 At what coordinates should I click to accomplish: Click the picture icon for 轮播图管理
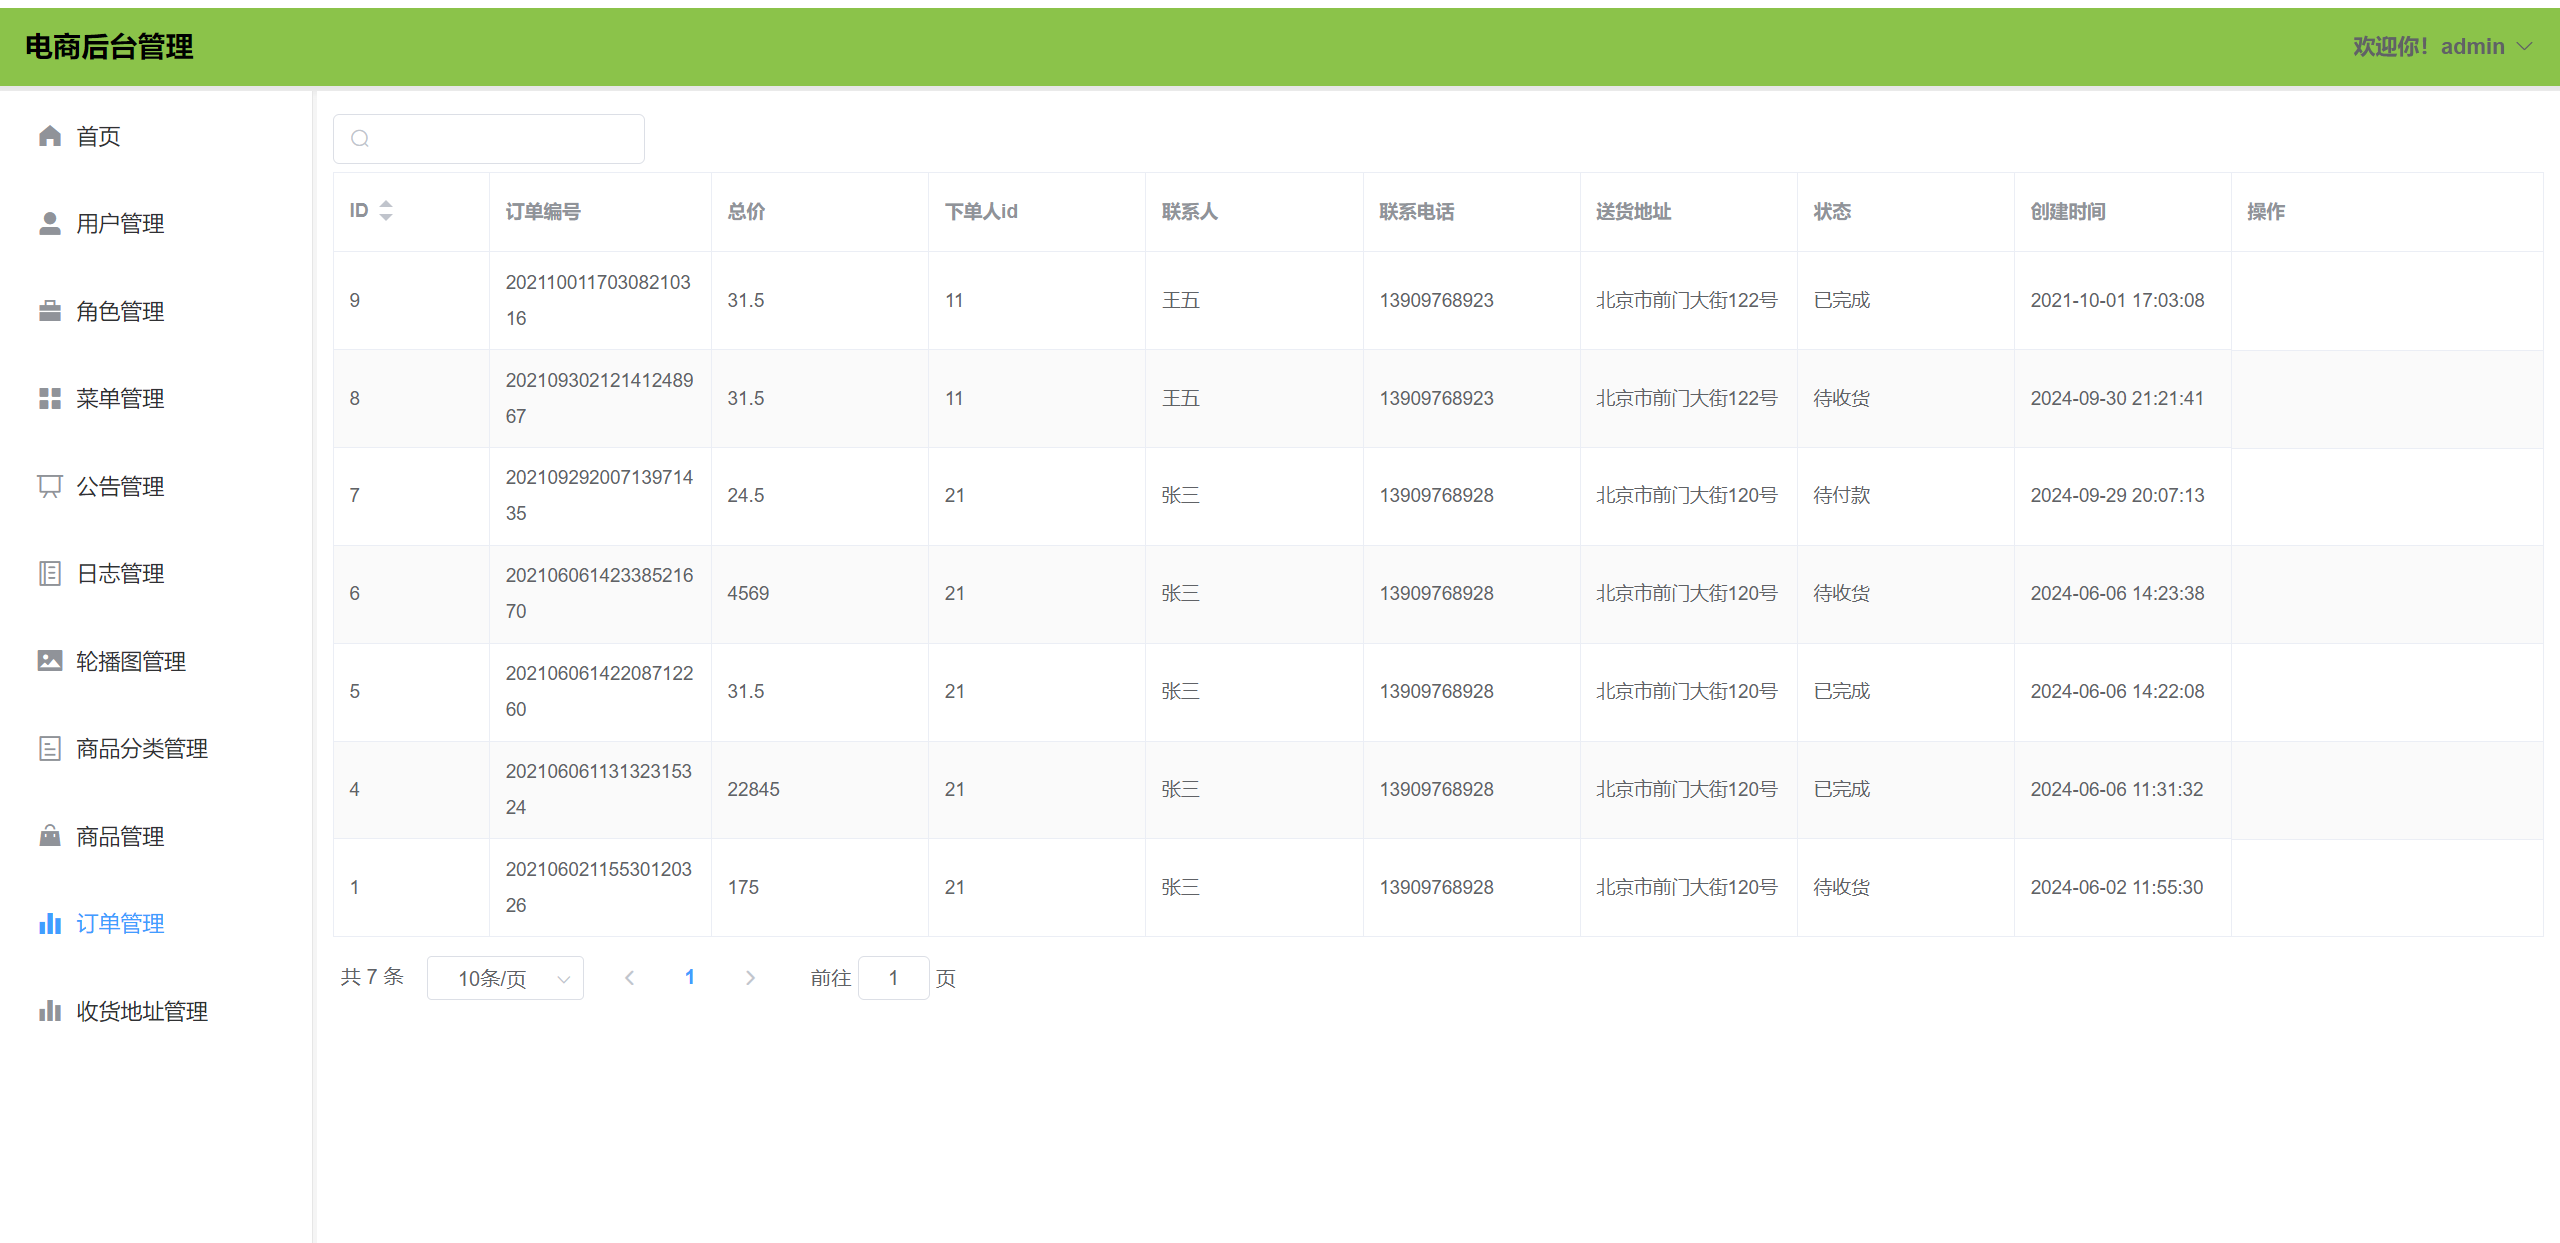(x=50, y=661)
